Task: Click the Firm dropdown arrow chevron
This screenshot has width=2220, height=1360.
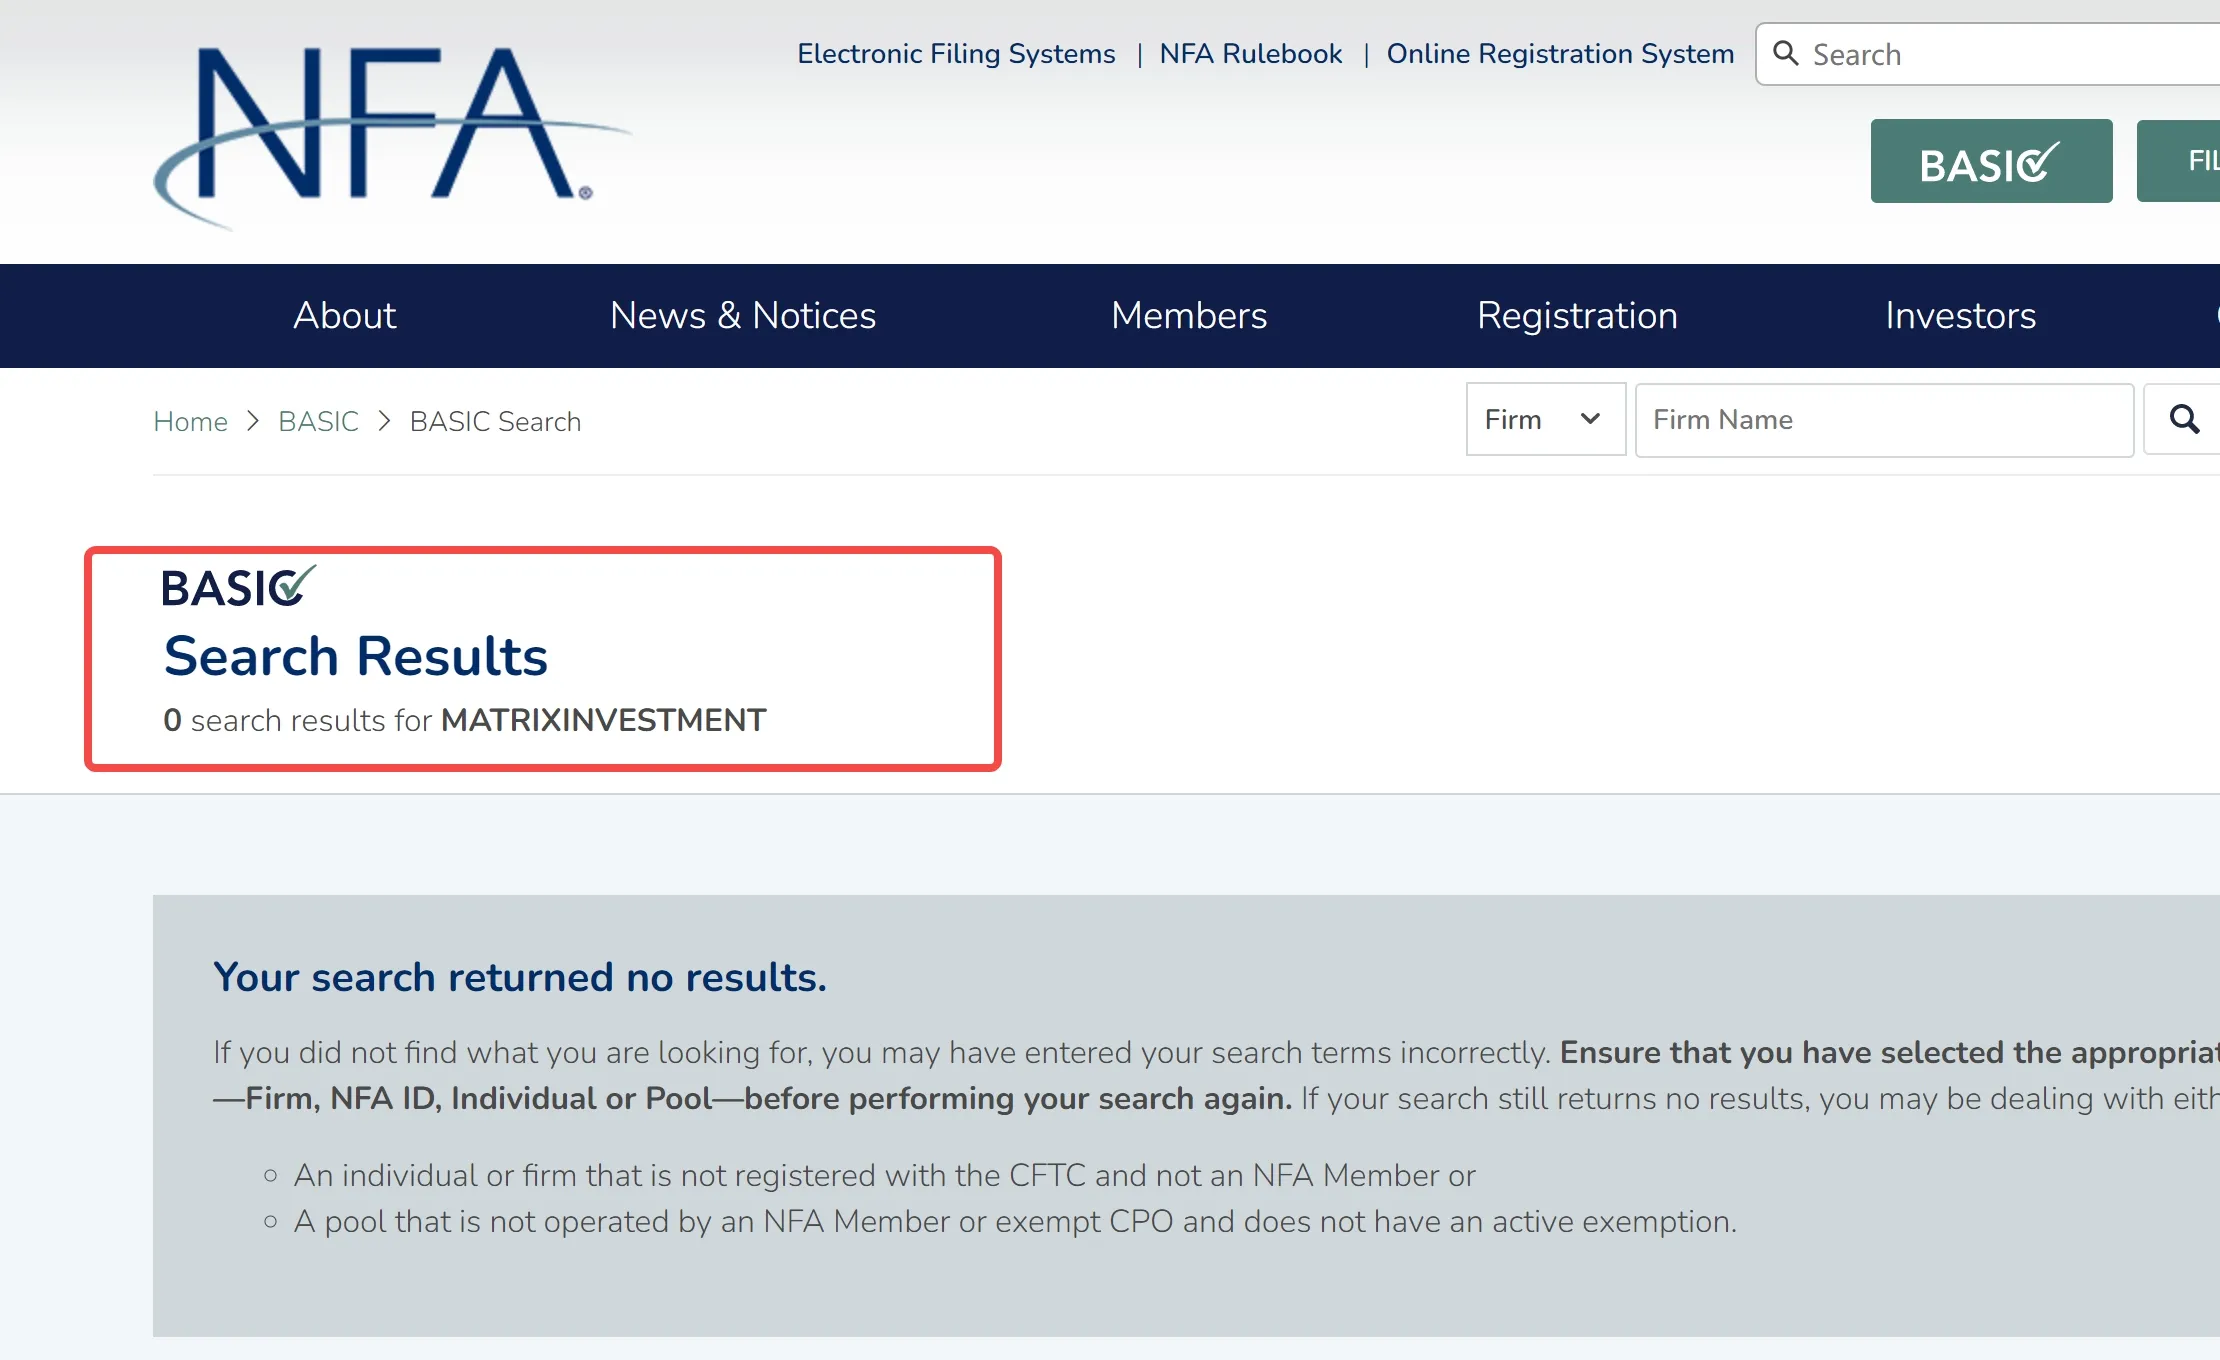Action: pyautogui.click(x=1590, y=419)
